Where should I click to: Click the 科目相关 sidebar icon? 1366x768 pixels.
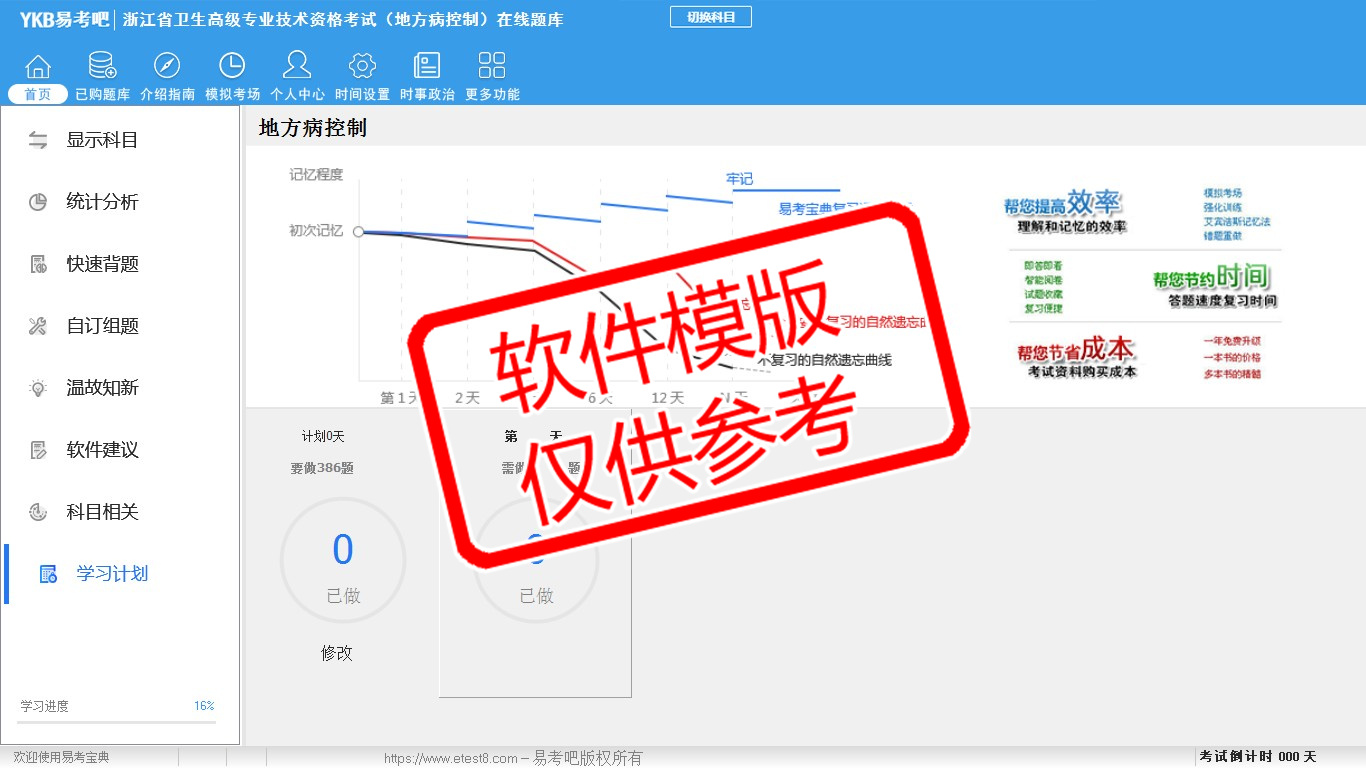(38, 512)
